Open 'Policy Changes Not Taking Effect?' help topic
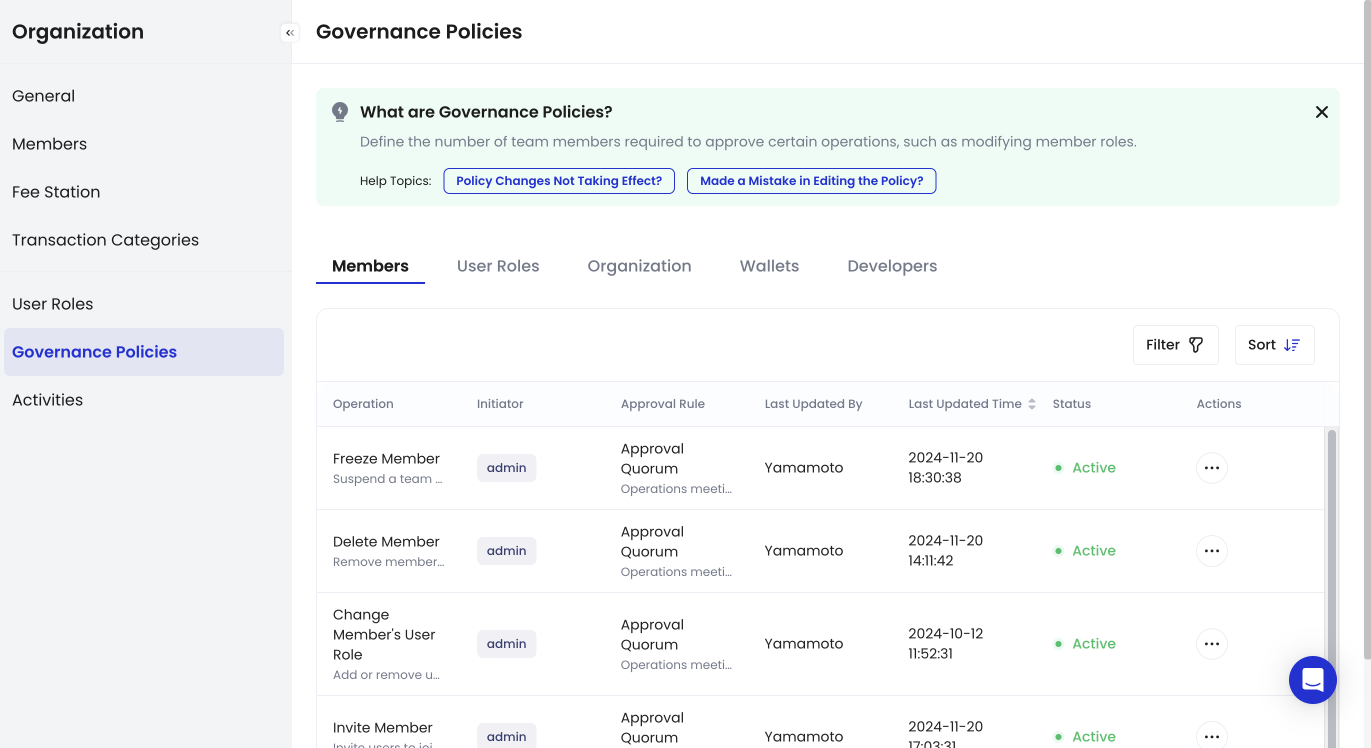The image size is (1371, 748). tap(559, 181)
